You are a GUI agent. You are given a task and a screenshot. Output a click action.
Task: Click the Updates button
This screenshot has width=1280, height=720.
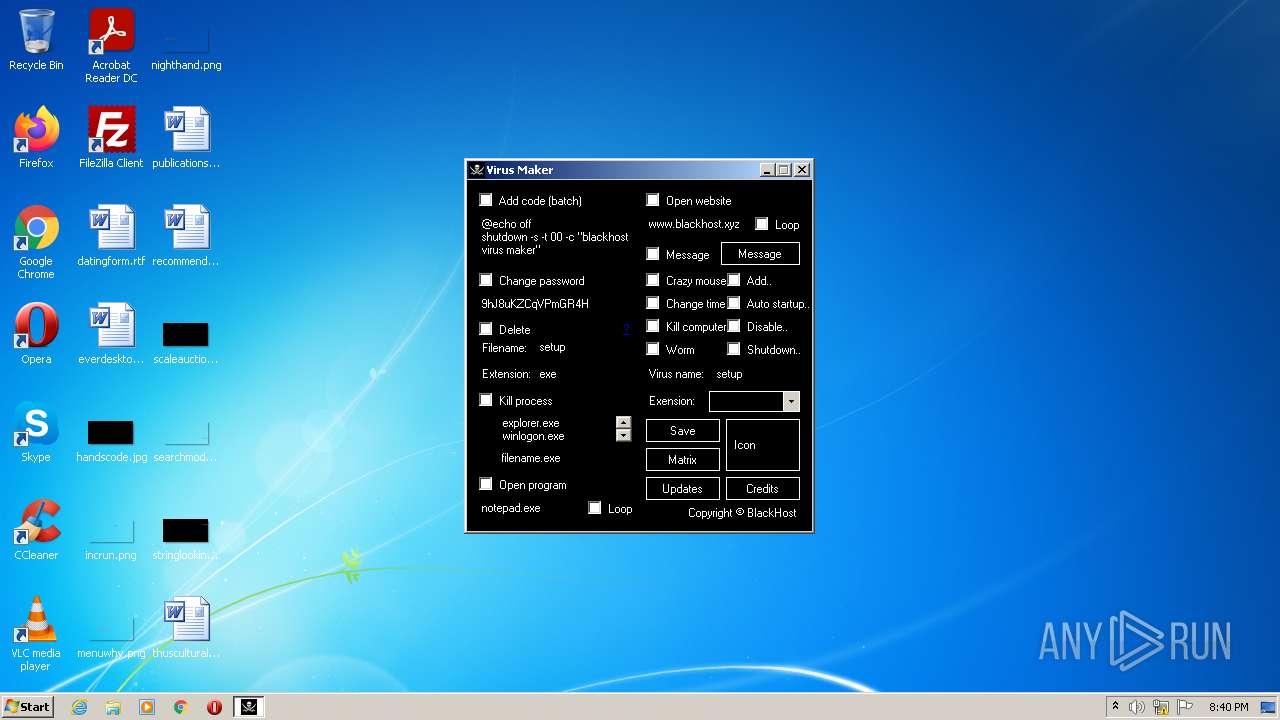(683, 489)
